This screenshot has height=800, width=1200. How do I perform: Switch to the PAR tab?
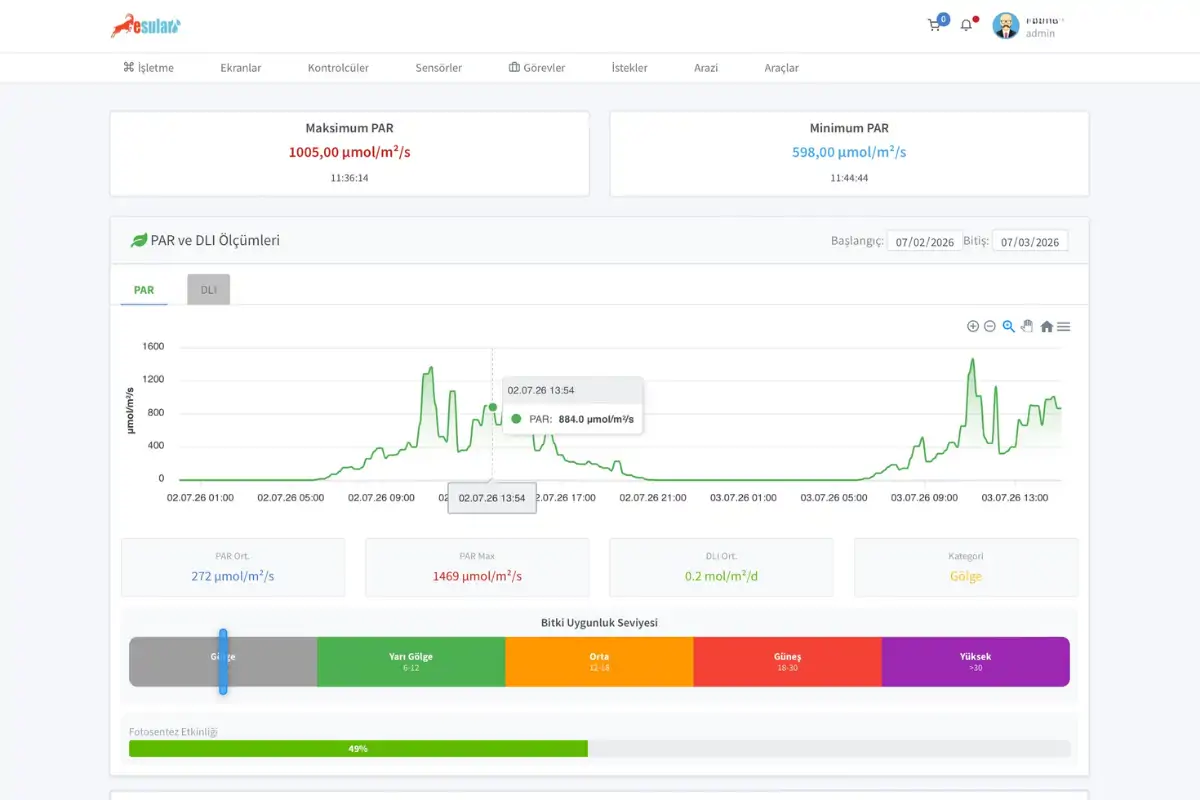144,290
